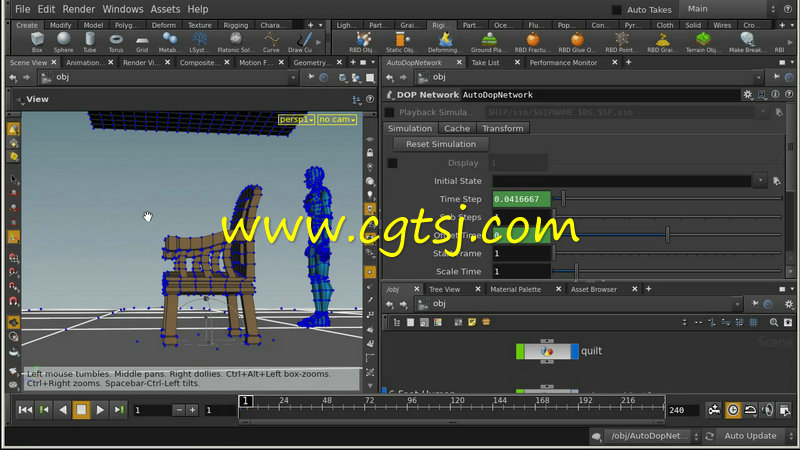Select the Curve shelf tool
The height and width of the screenshot is (450, 800).
pyautogui.click(x=271, y=42)
